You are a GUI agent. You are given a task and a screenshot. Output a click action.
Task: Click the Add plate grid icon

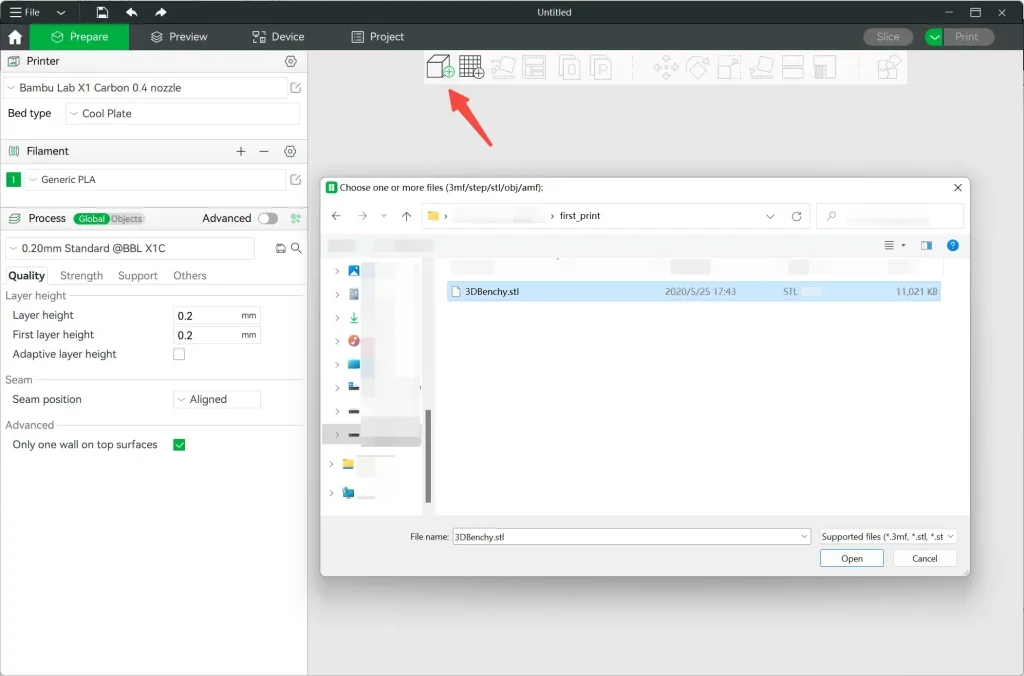[471, 67]
